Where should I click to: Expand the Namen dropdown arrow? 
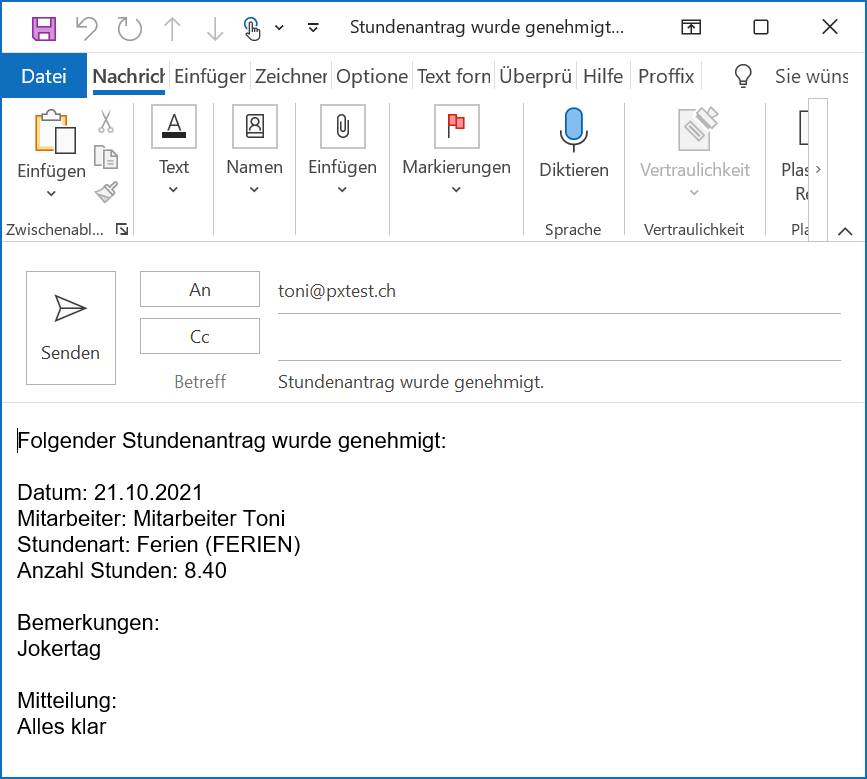click(x=254, y=190)
